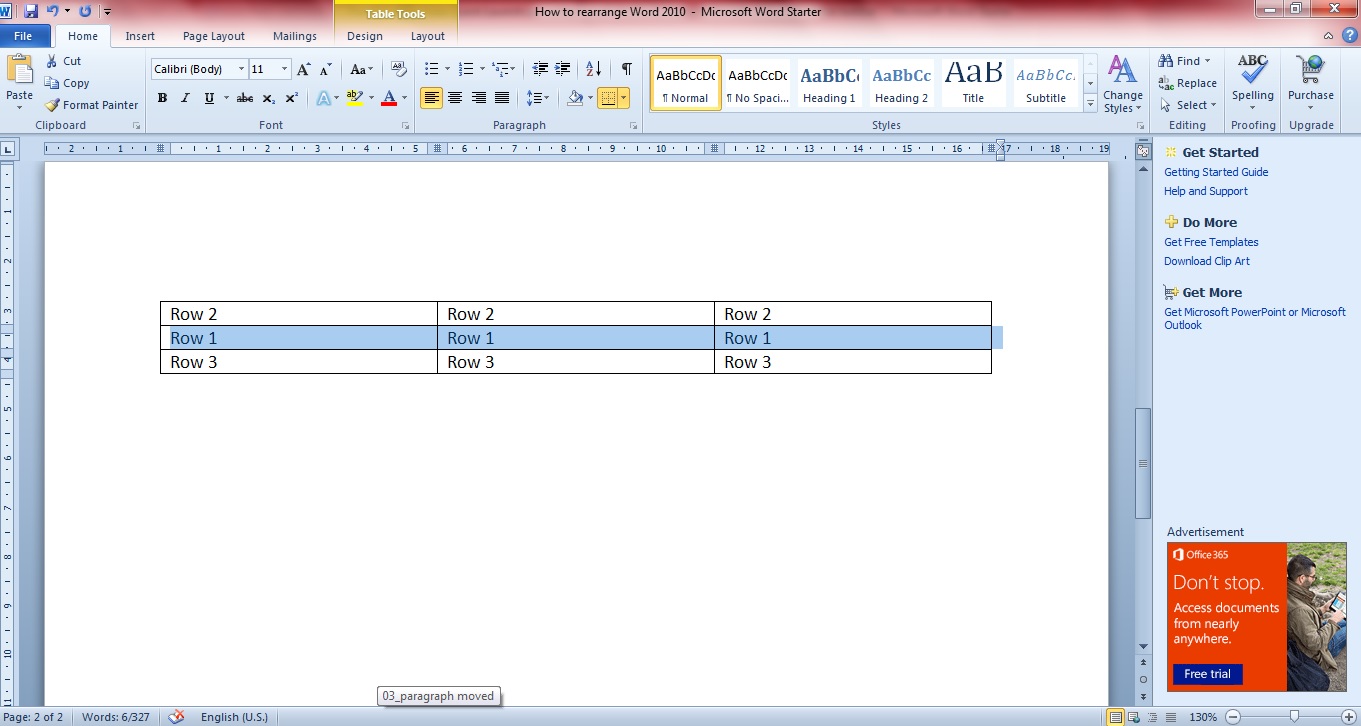Center the text alignment
The image size is (1361, 726).
click(455, 98)
